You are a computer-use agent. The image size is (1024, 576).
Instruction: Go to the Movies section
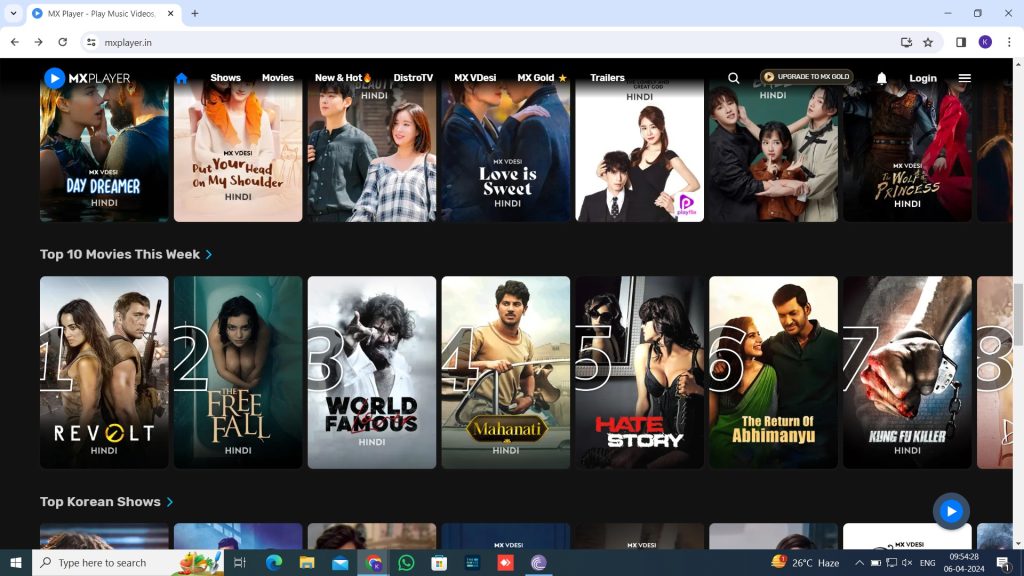(x=278, y=78)
